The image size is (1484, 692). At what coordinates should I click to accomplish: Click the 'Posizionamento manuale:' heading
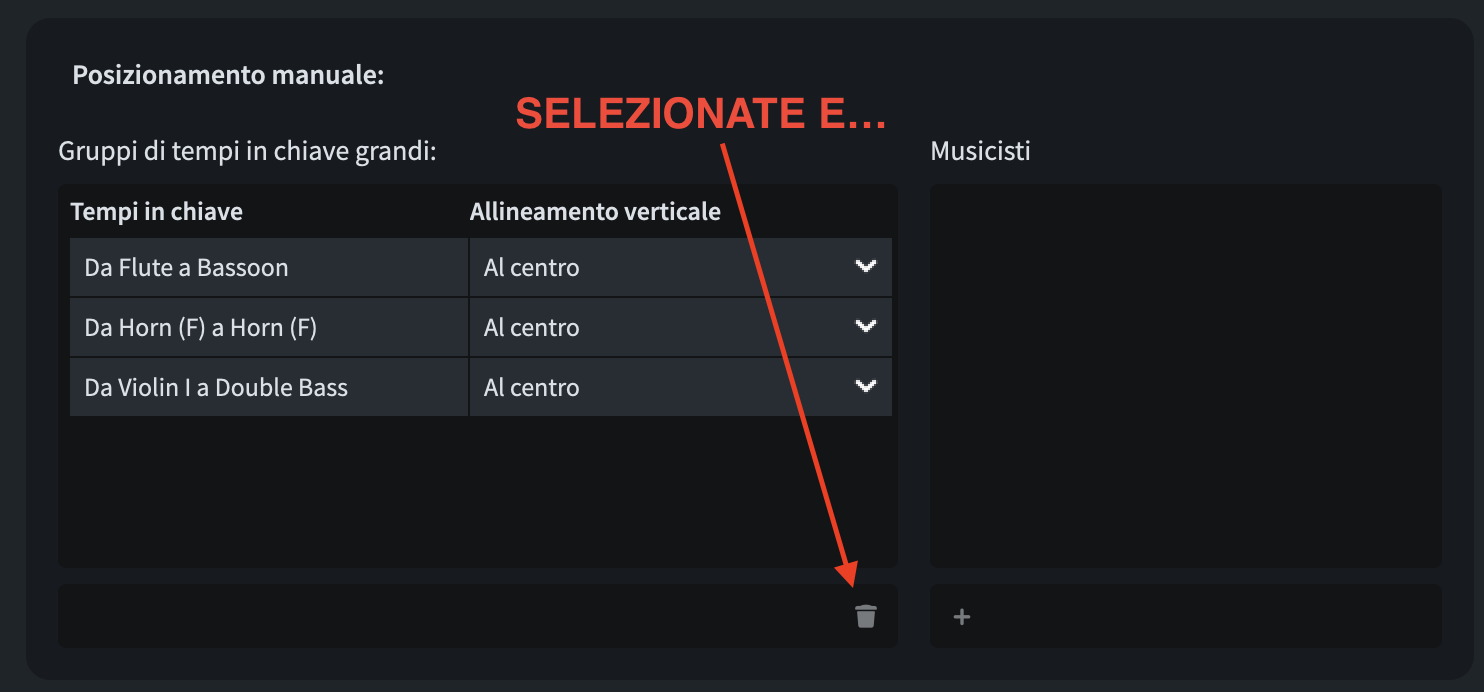[228, 76]
